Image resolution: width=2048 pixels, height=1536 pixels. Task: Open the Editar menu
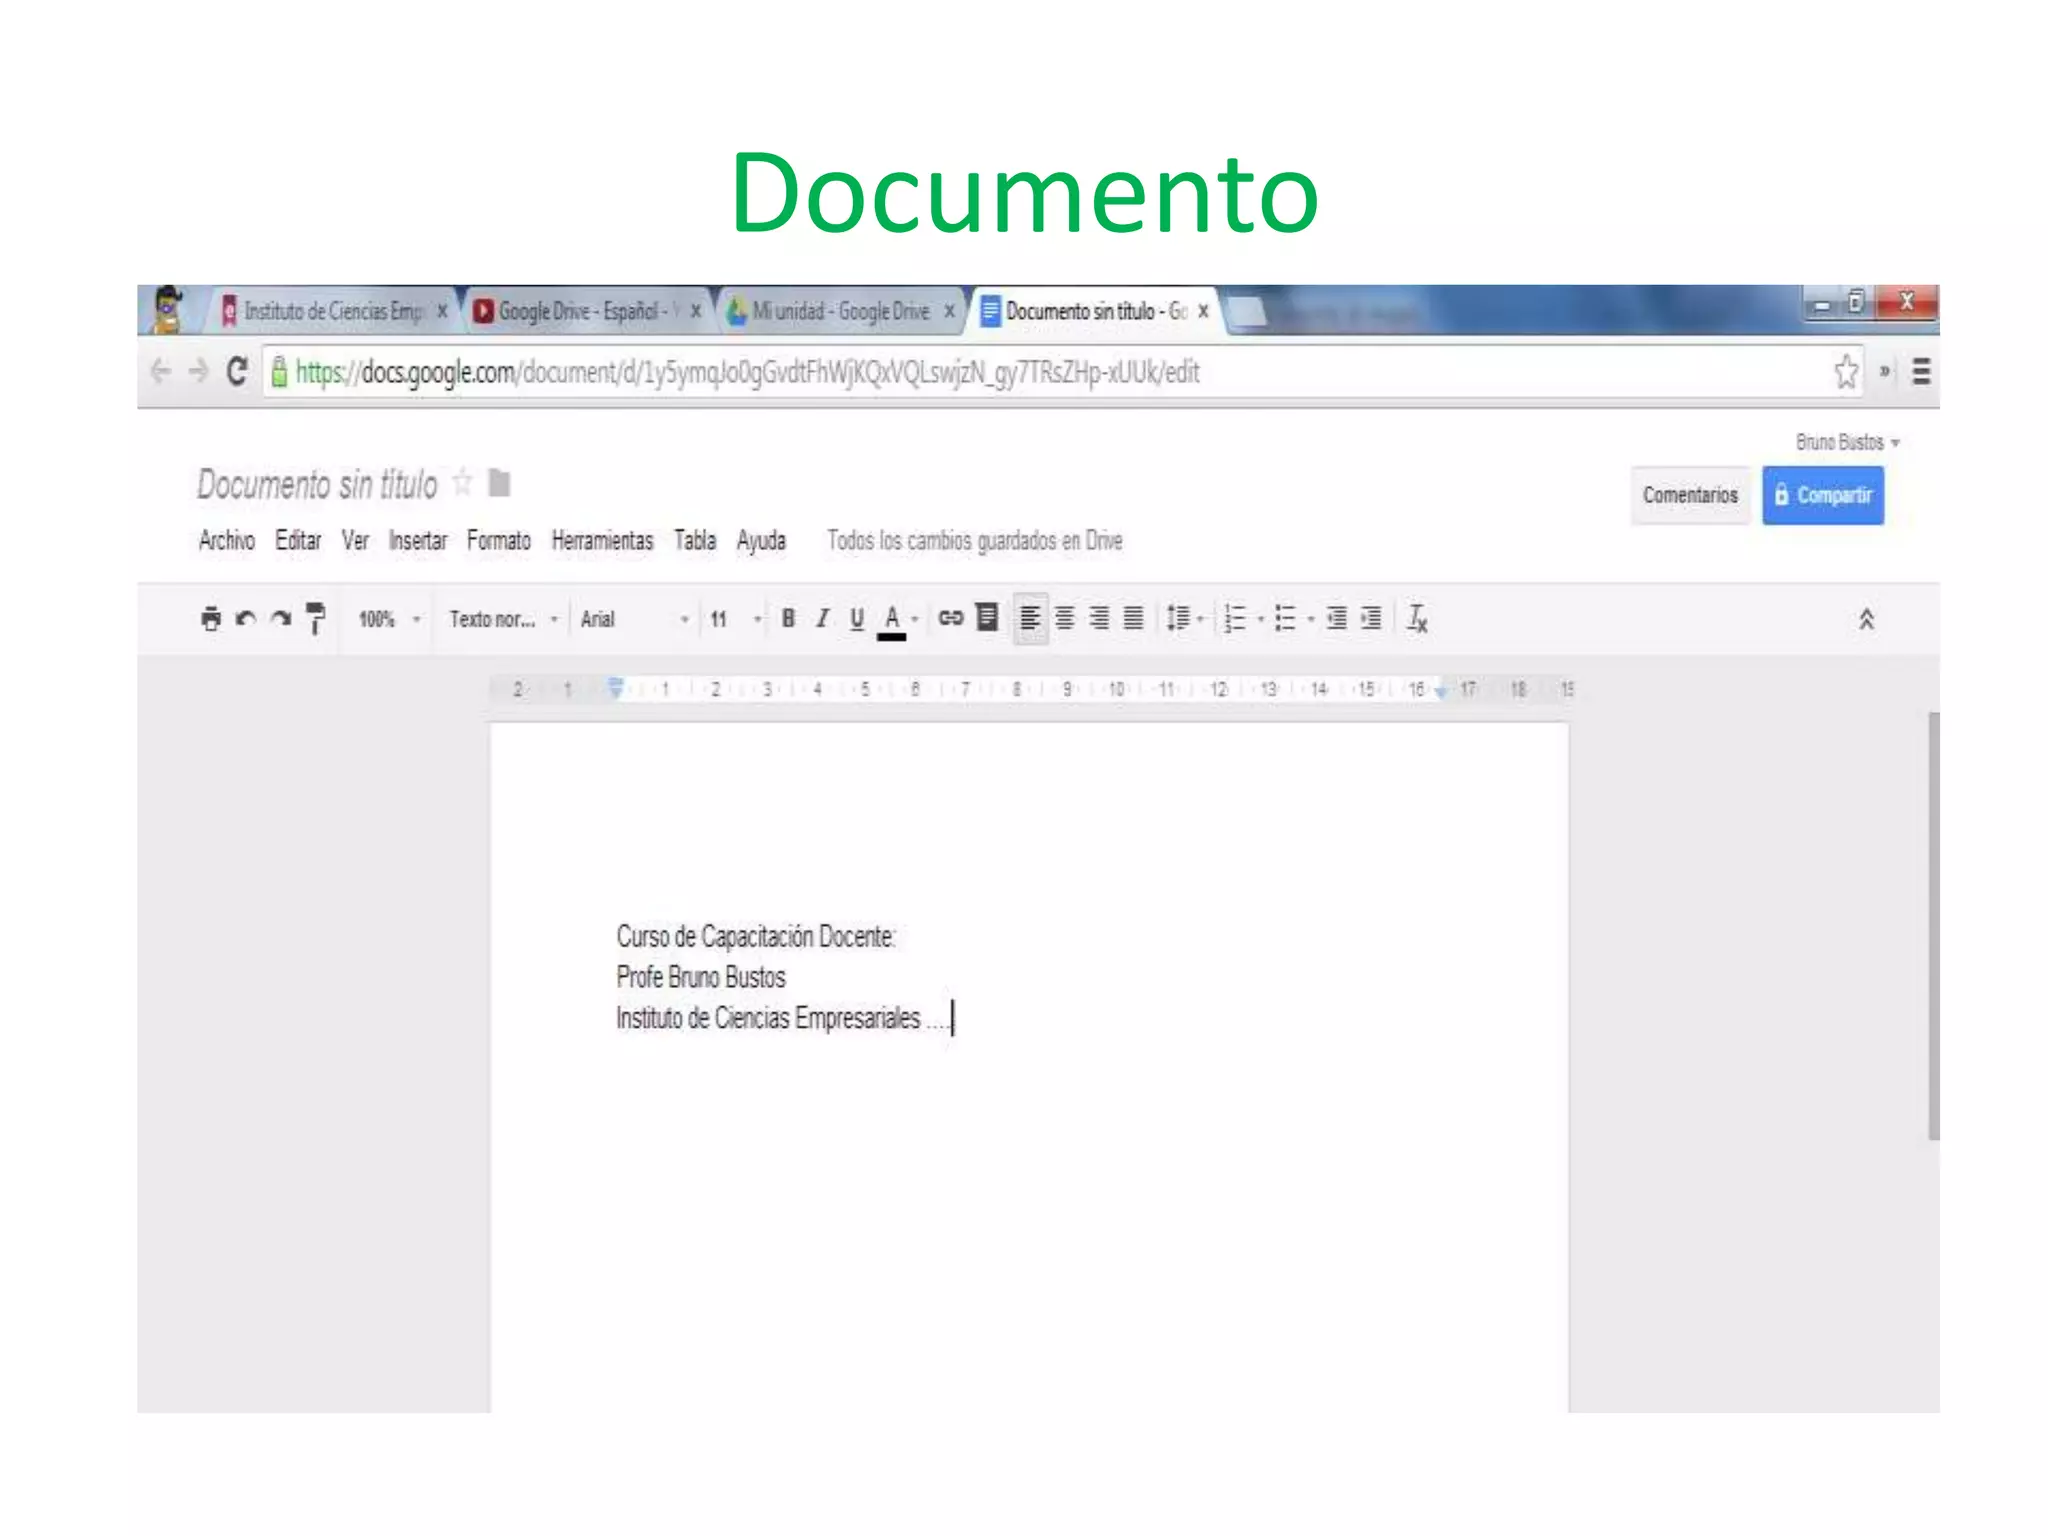(x=298, y=541)
